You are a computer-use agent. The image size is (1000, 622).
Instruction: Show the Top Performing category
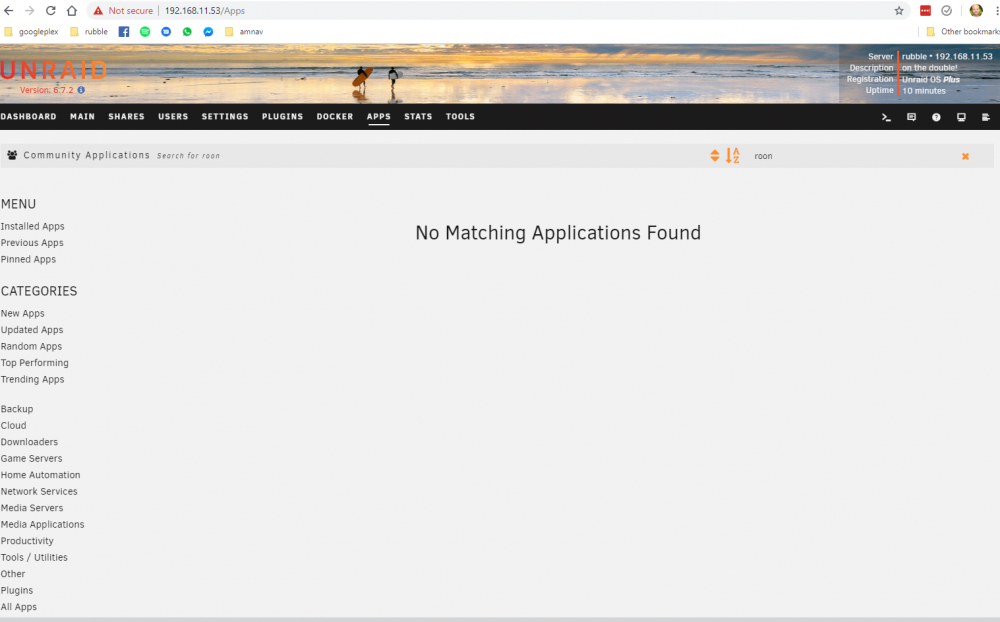click(x=34, y=363)
